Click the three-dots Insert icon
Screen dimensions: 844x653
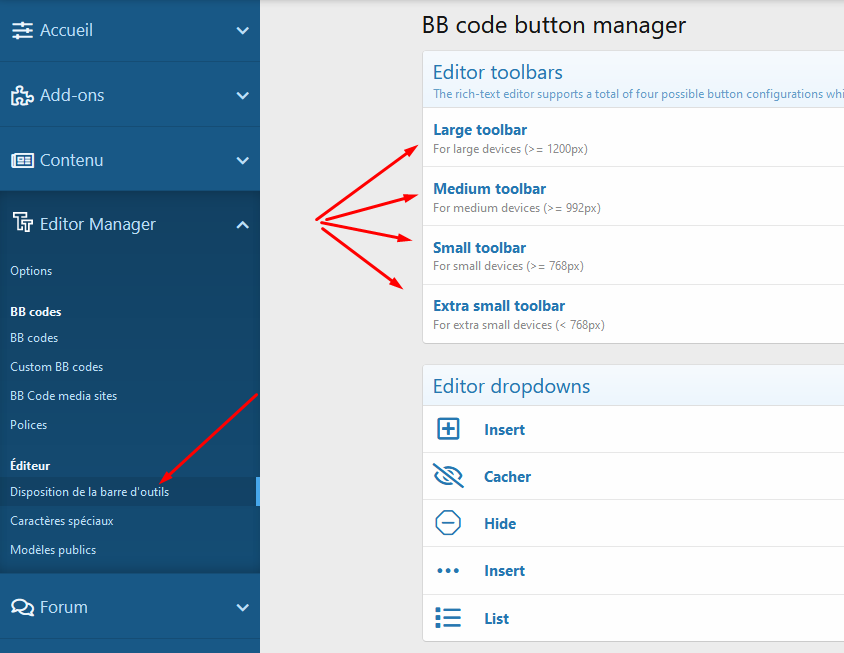(x=448, y=570)
